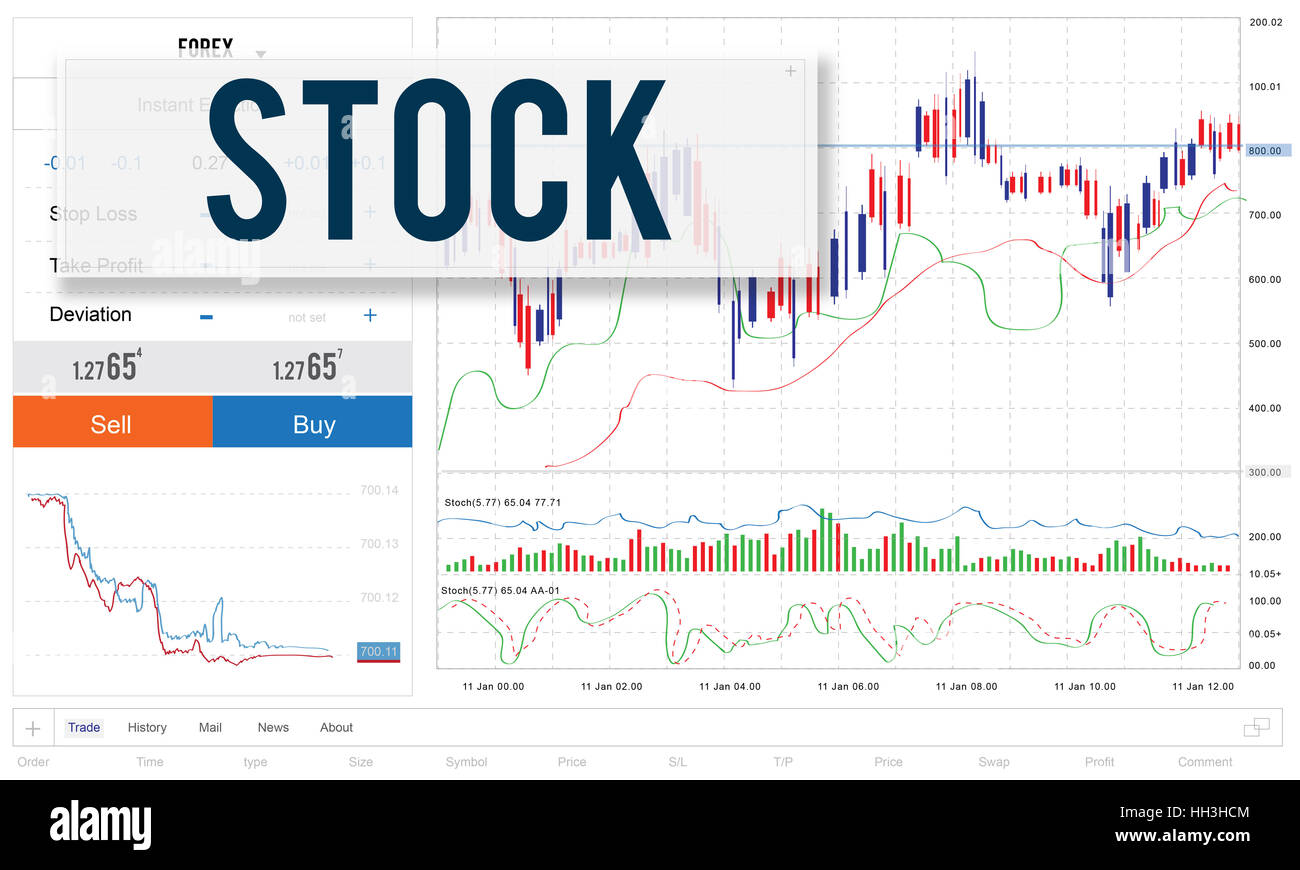1300x870 pixels.
Task: Open the News tab
Action: coord(273,727)
